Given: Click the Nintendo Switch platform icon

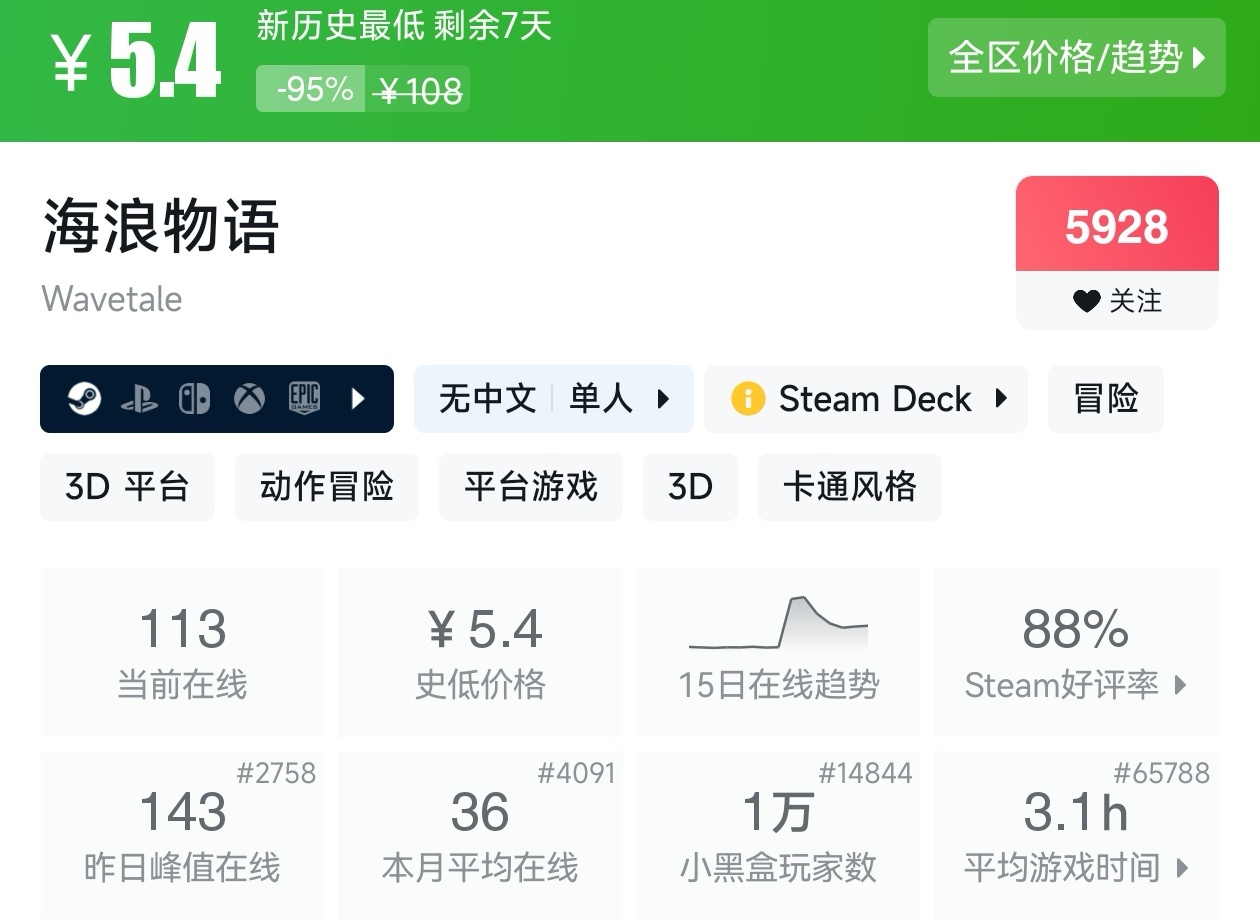Looking at the screenshot, I should click(194, 399).
